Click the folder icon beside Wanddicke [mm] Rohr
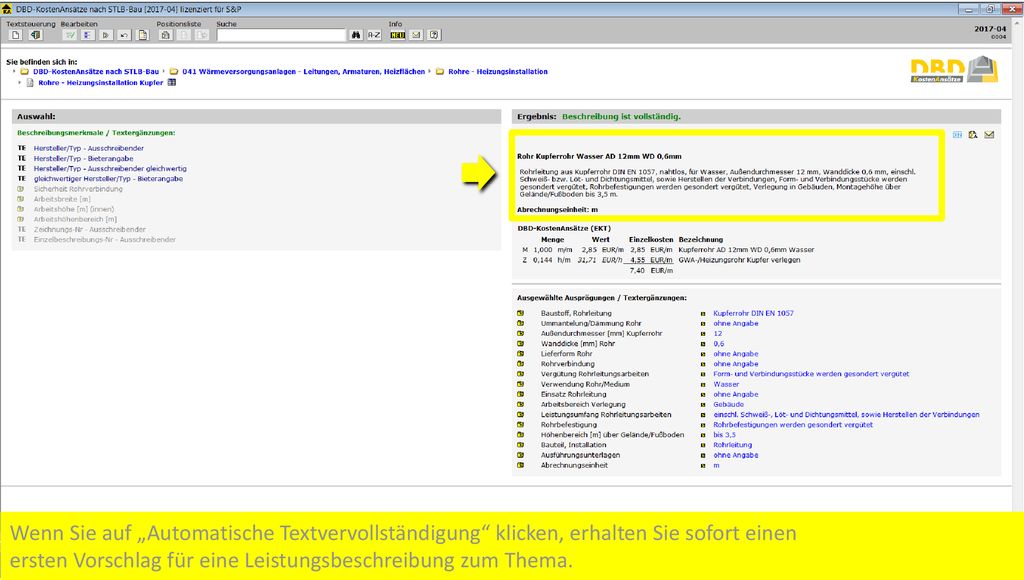The height and width of the screenshot is (580, 1024). [520, 344]
